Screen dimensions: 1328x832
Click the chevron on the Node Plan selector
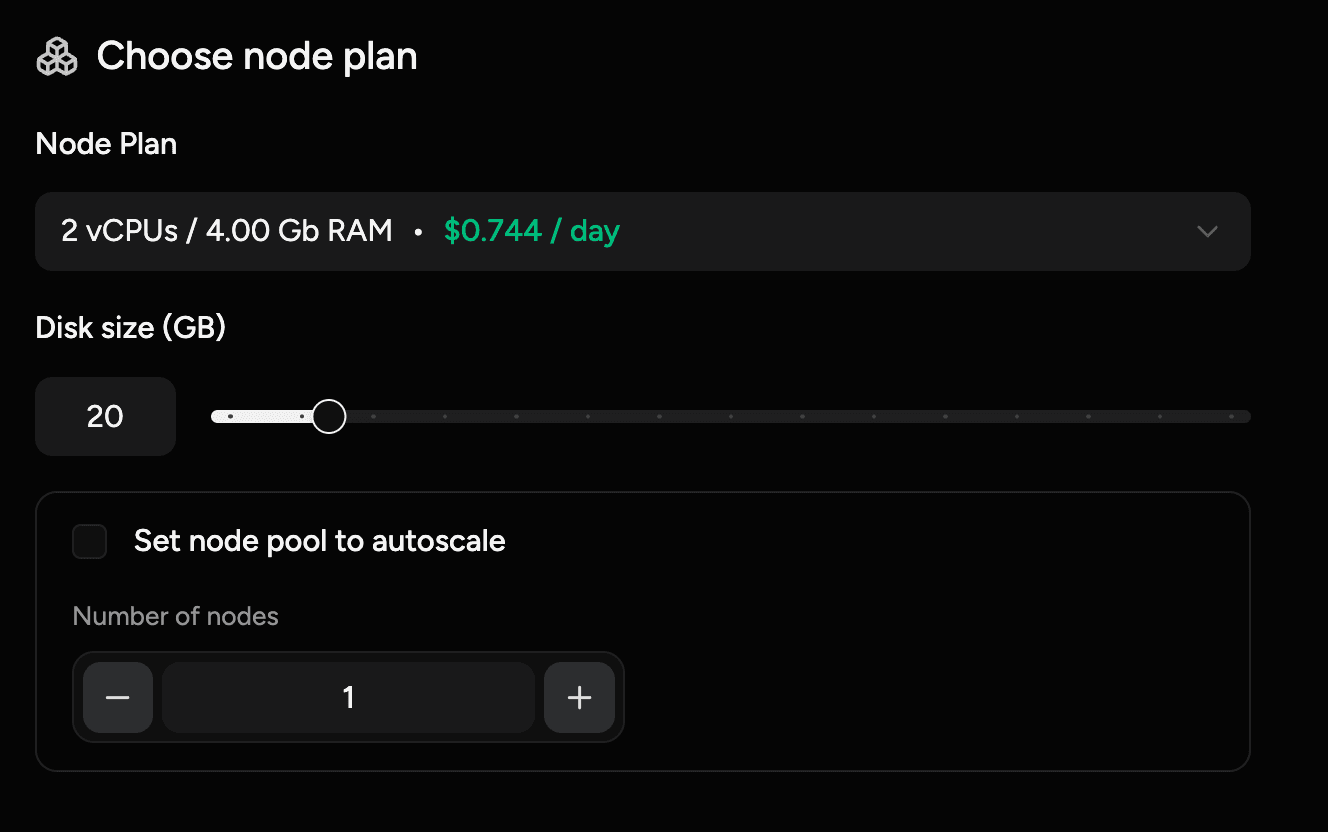pyautogui.click(x=1207, y=231)
